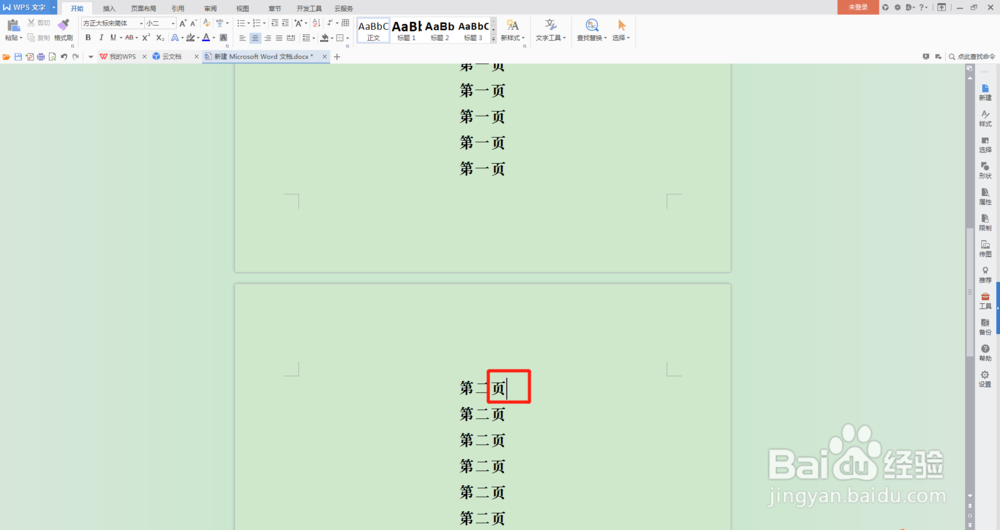This screenshot has height=530, width=1000.
Task: Toggle underline formatting
Action: pyautogui.click(x=113, y=38)
